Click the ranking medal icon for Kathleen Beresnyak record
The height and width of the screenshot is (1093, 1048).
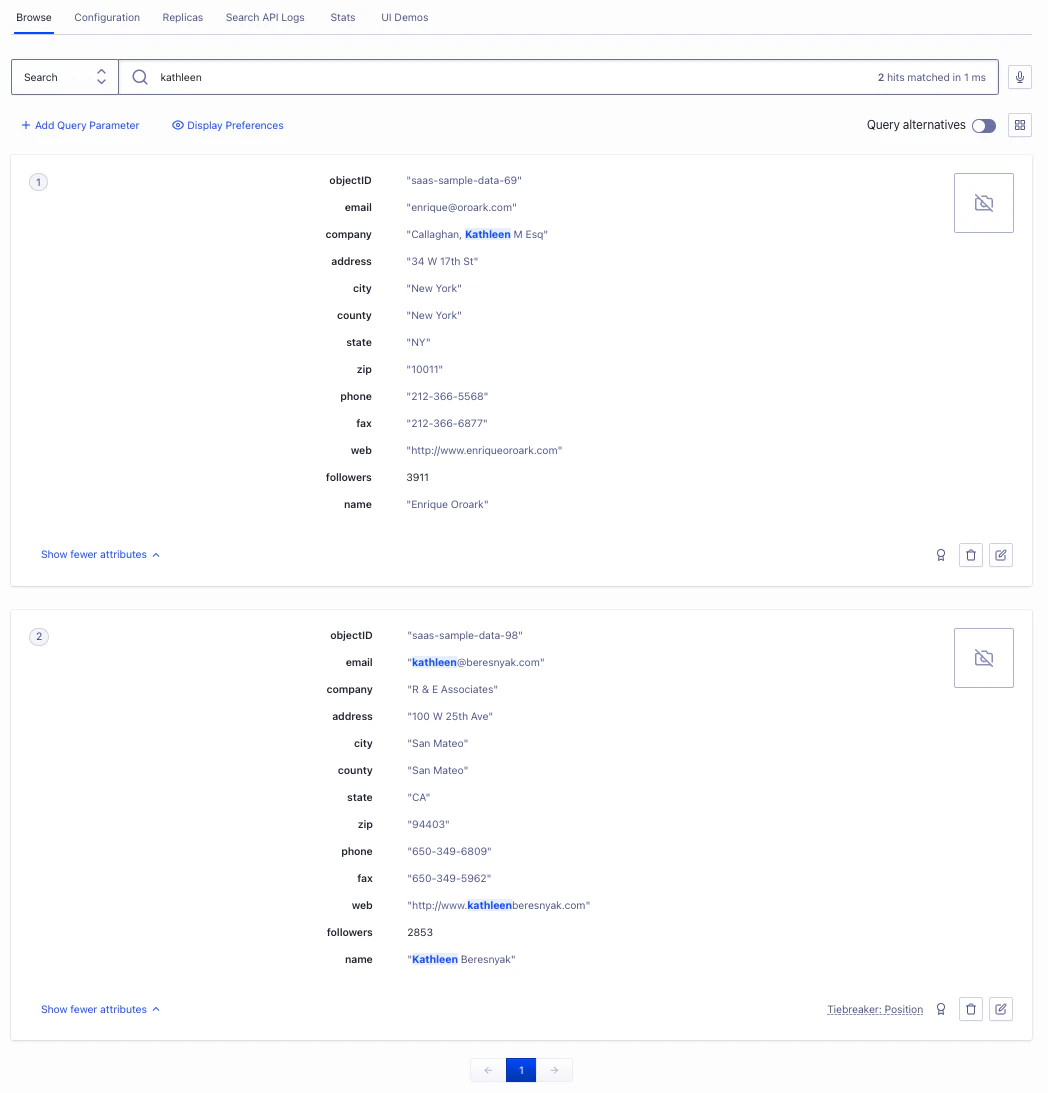(x=941, y=1009)
